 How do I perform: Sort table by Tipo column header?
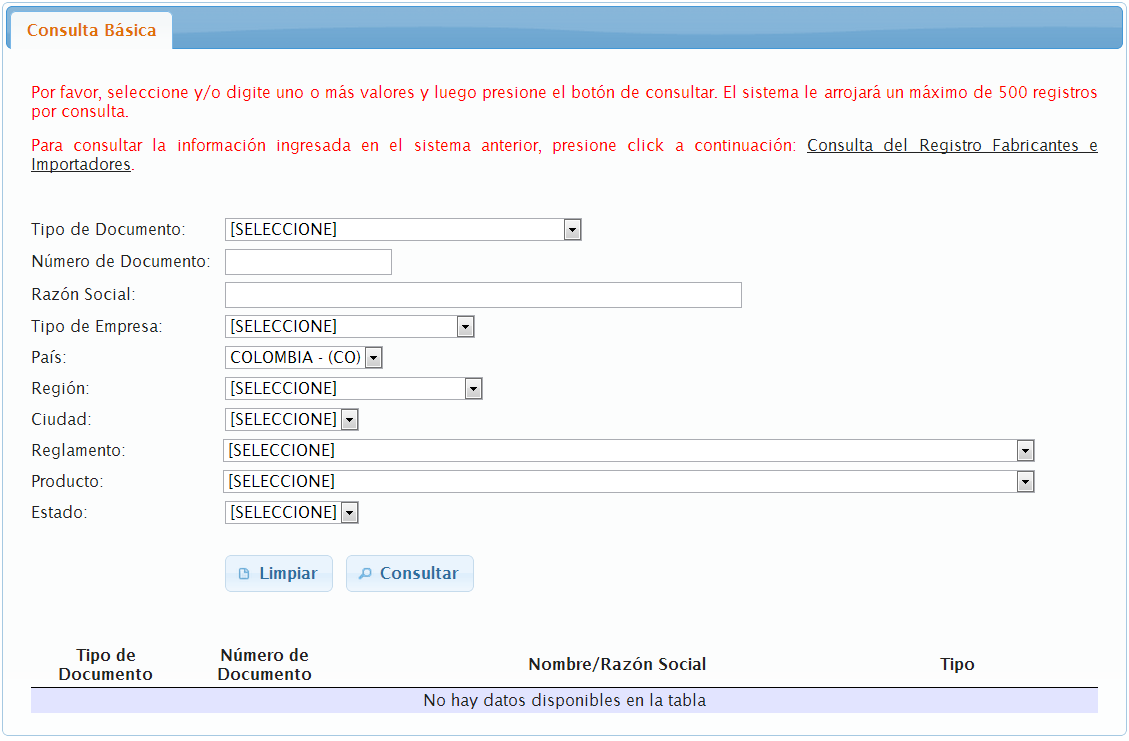[x=957, y=665]
